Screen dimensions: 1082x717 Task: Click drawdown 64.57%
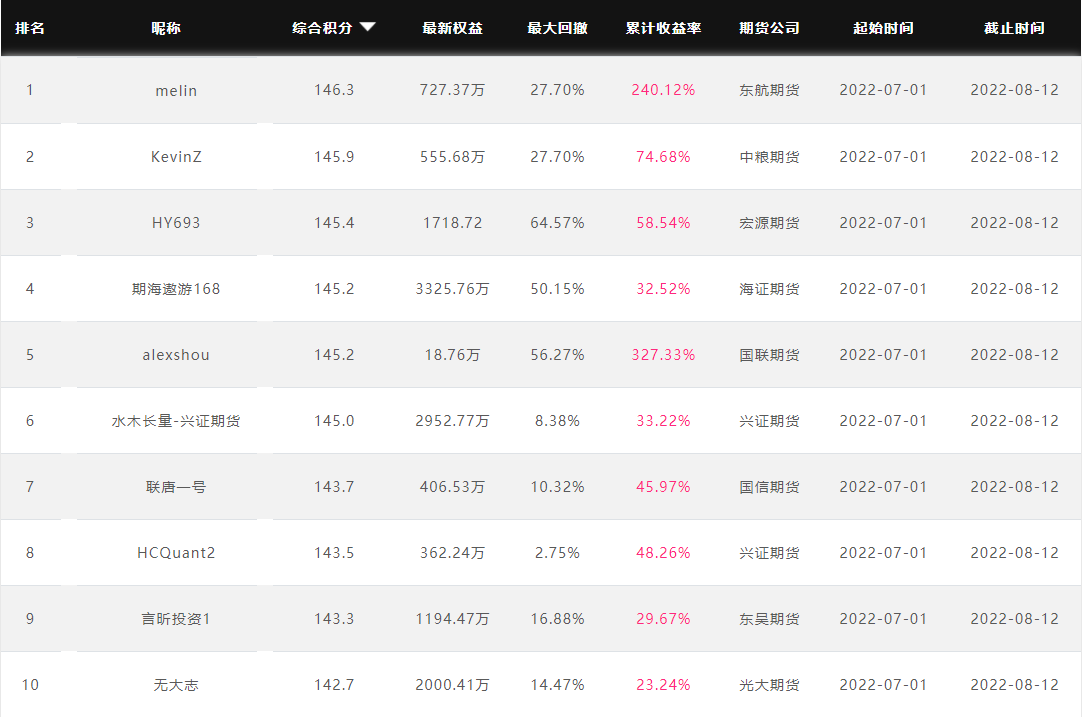point(558,223)
